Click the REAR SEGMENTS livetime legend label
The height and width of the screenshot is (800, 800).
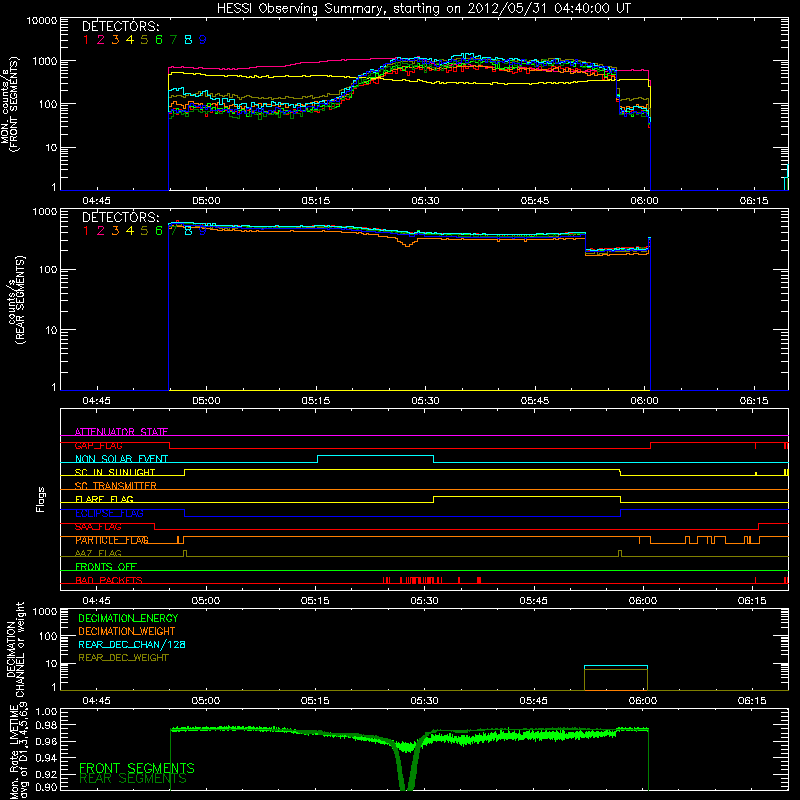pos(133,779)
